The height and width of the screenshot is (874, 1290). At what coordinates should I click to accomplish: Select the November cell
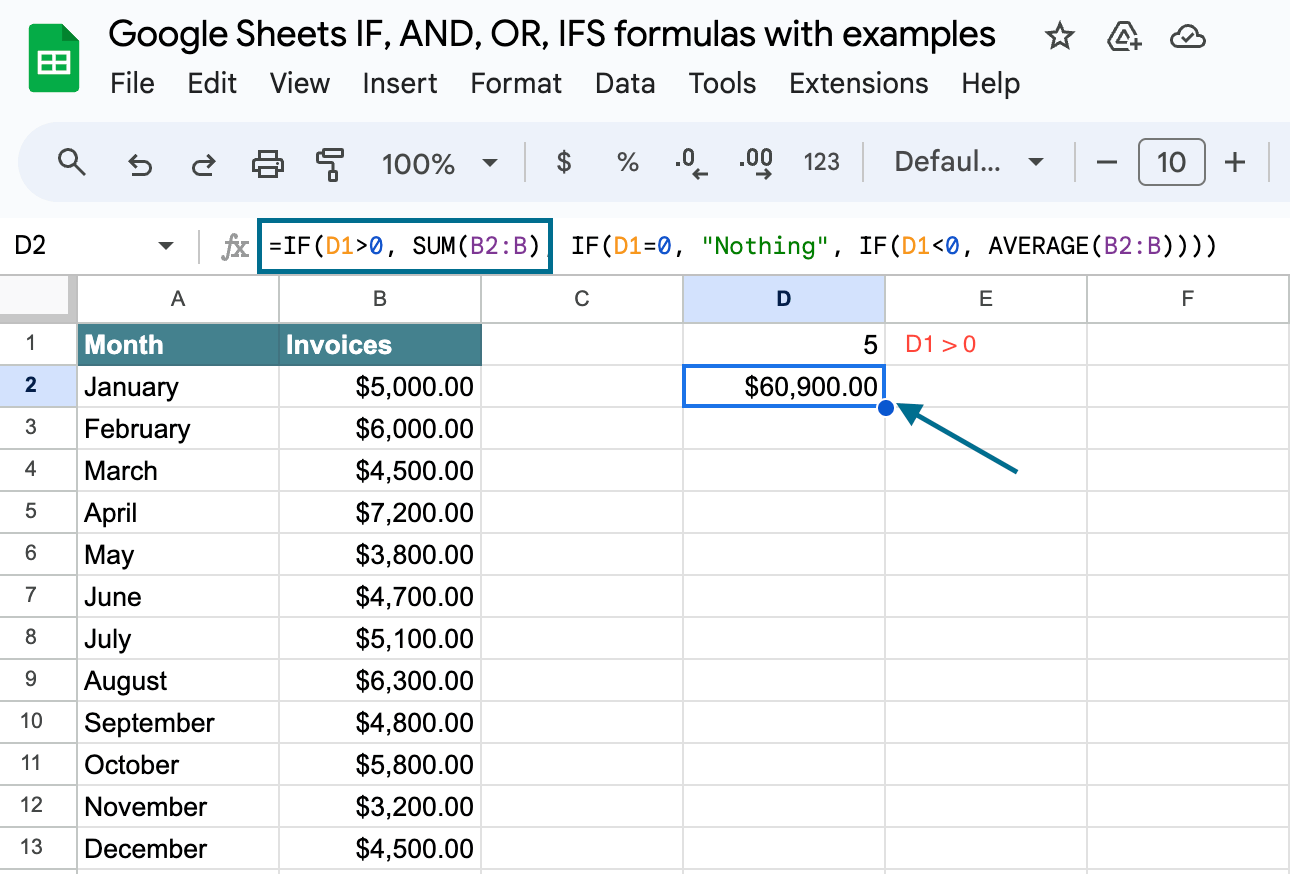click(x=178, y=806)
